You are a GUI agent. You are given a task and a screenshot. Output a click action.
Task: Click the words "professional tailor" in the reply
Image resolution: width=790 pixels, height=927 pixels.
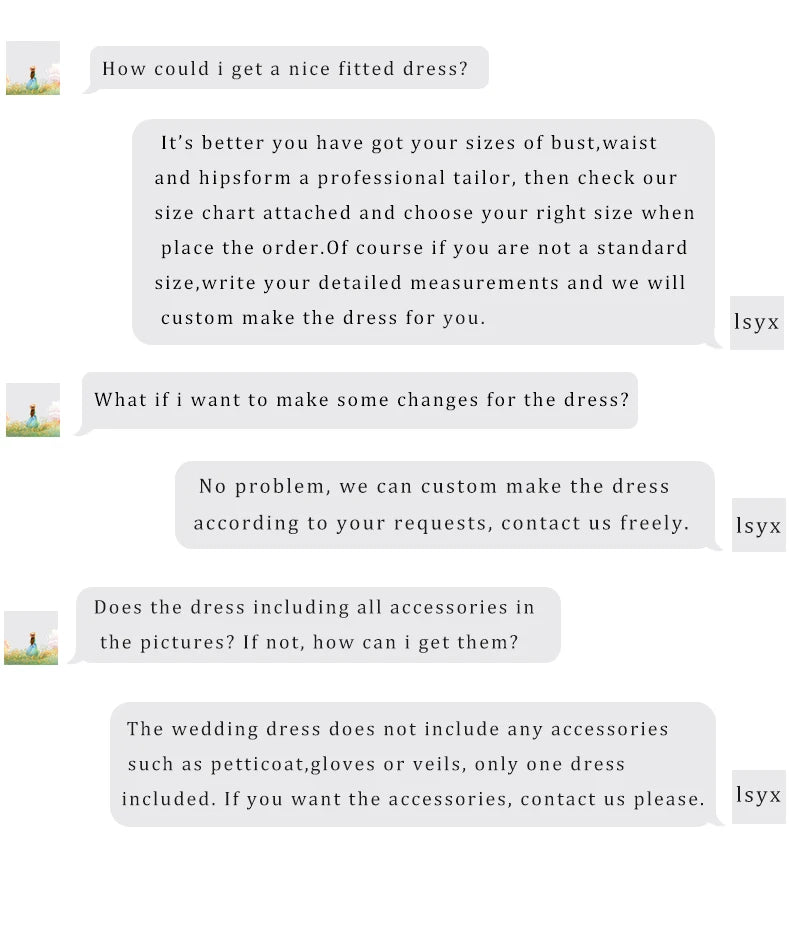tap(406, 178)
